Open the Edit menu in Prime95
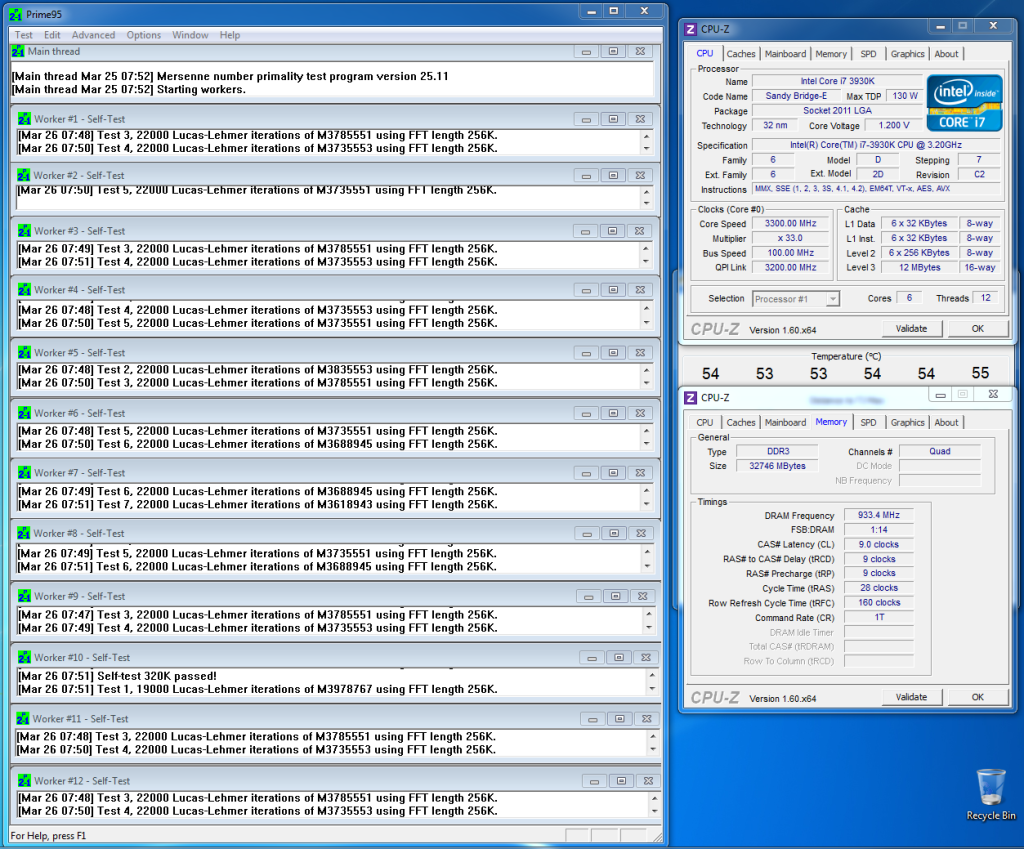The height and width of the screenshot is (849, 1024). (x=52, y=35)
